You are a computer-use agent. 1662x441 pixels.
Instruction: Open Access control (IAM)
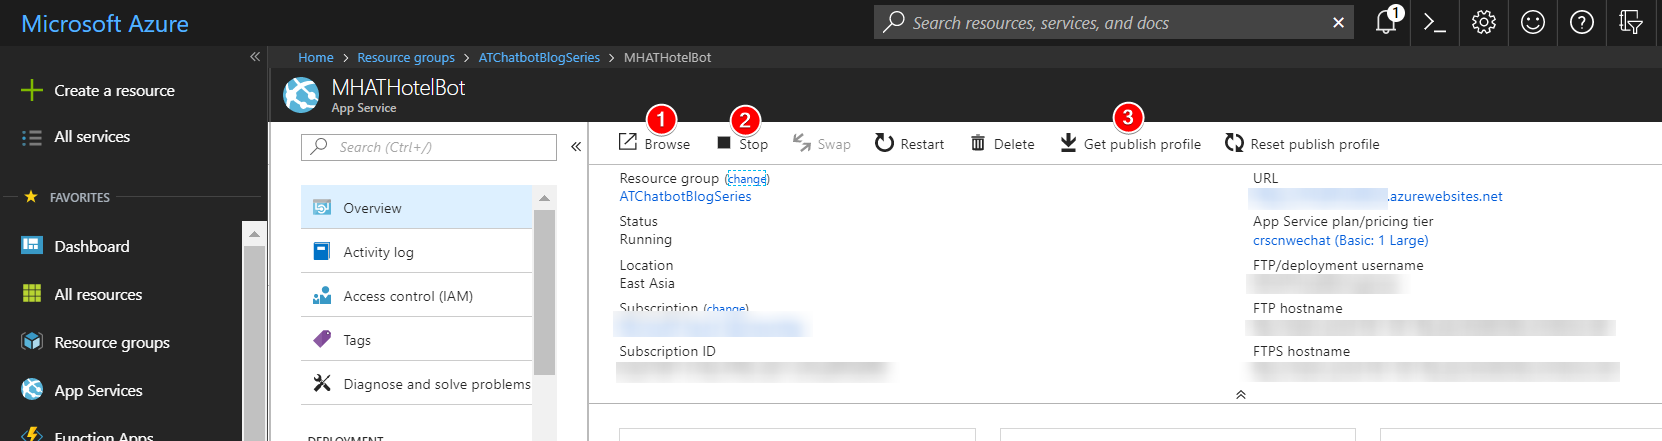click(416, 295)
